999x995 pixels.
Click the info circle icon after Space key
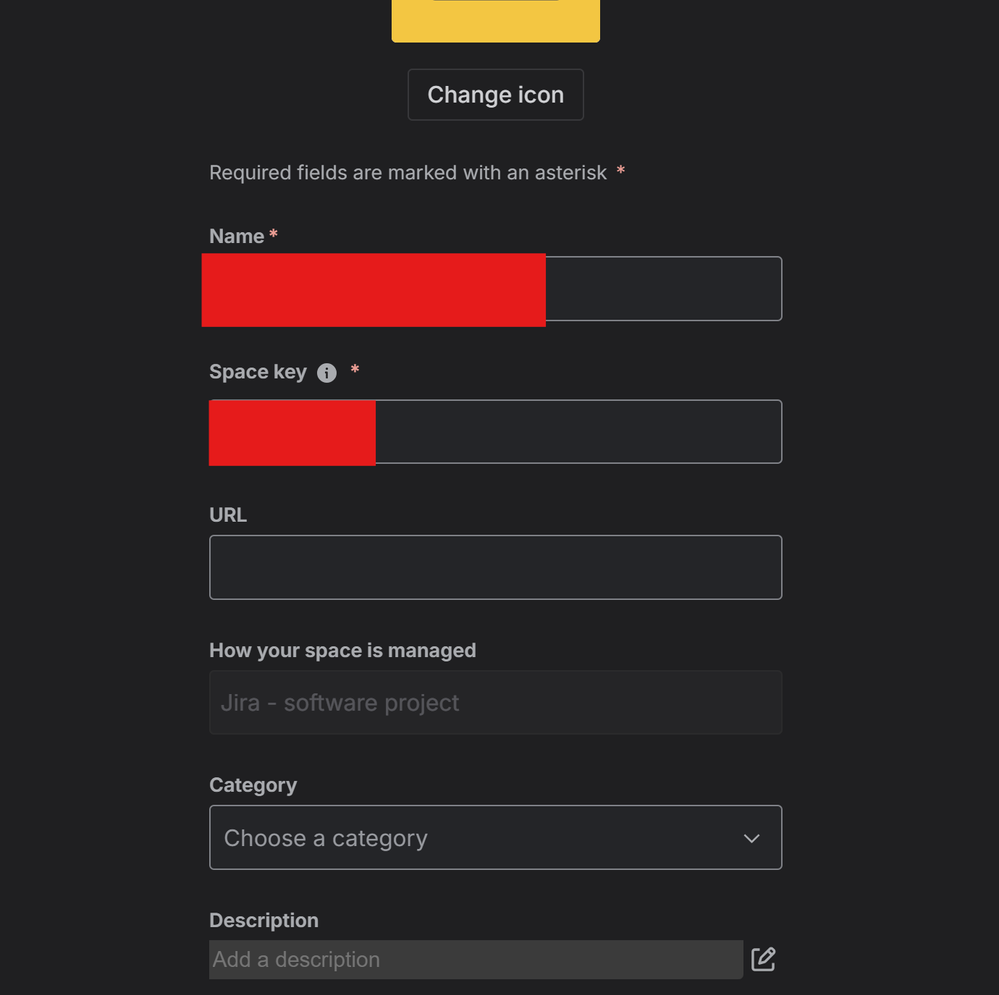click(x=326, y=372)
